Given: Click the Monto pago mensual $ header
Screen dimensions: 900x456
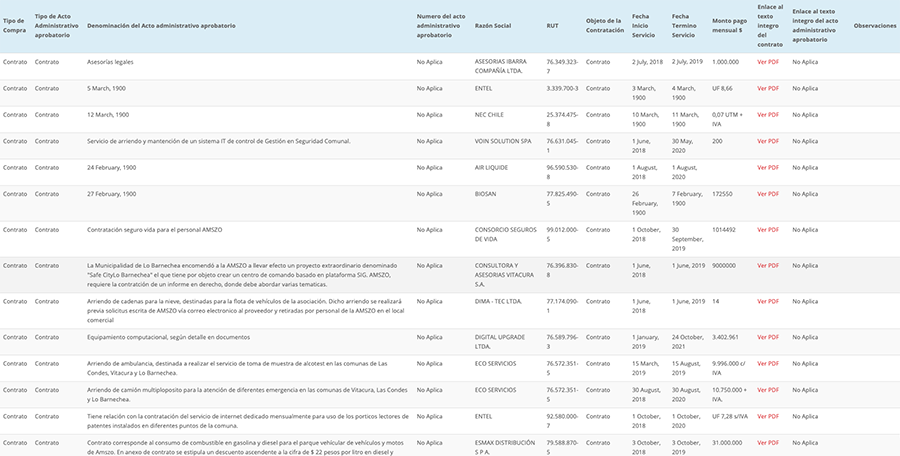Looking at the screenshot, I should (x=730, y=26).
